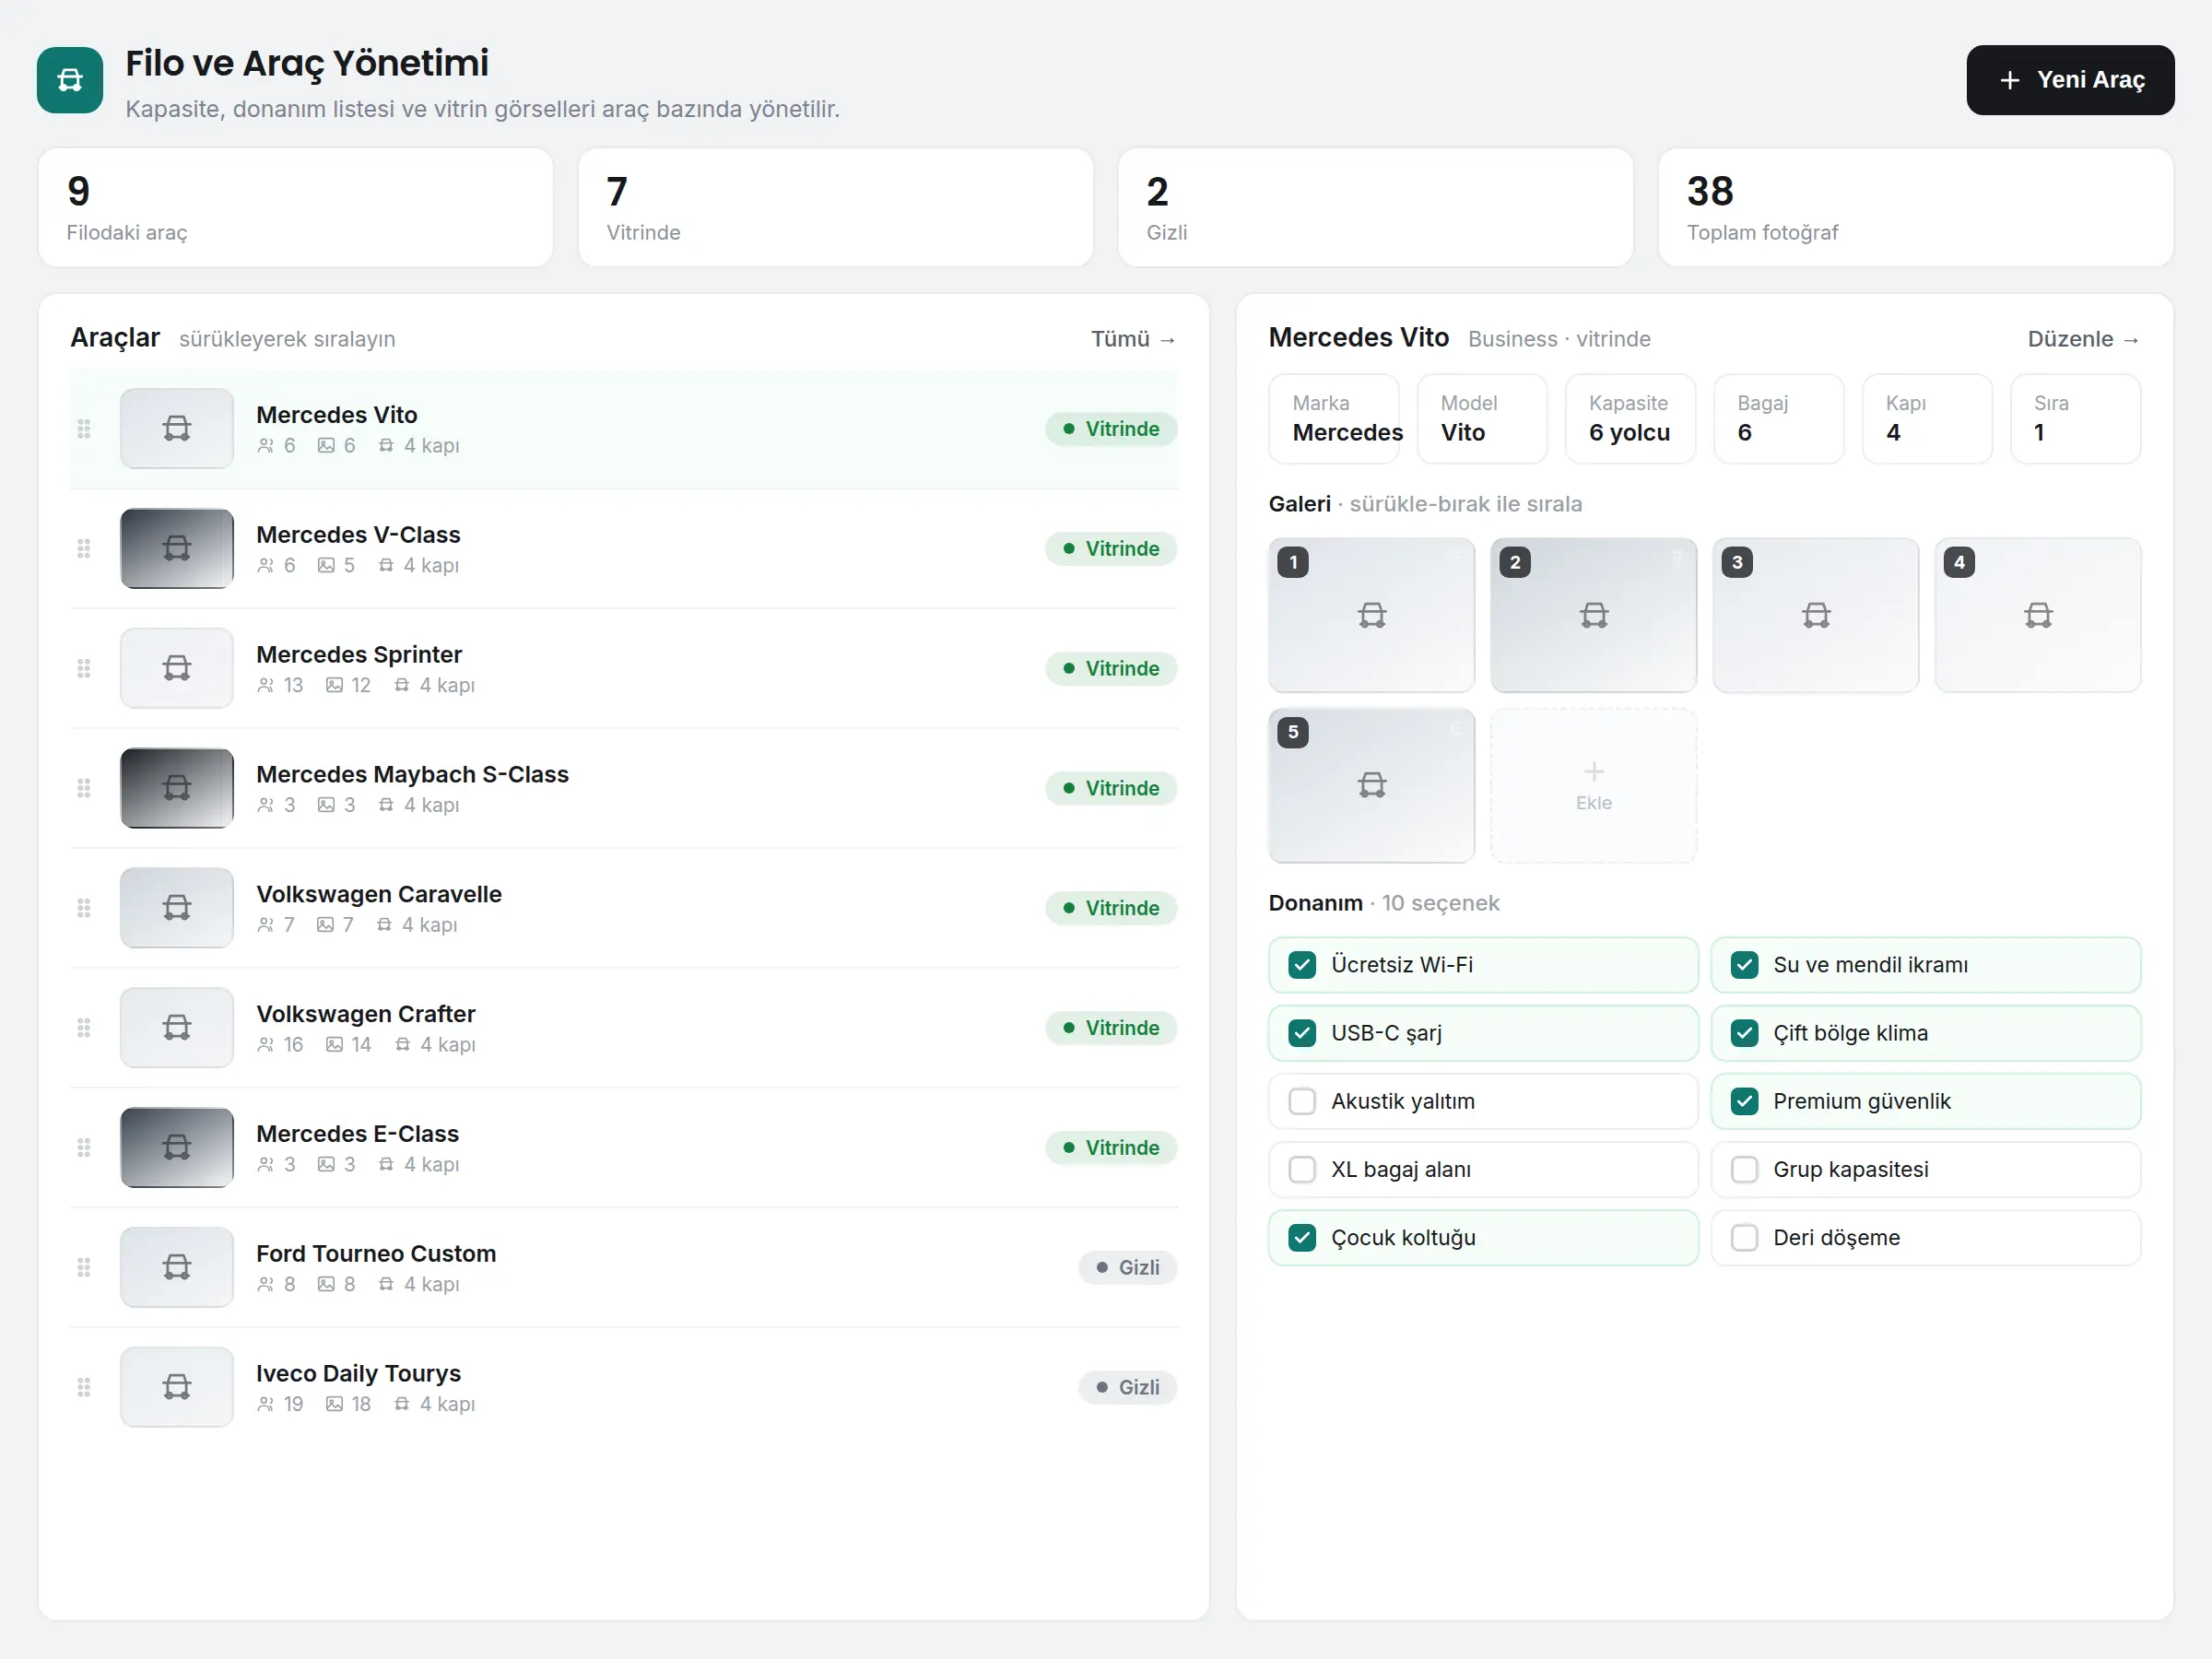Open gallery photo number 1
Image resolution: width=2212 pixels, height=1659 pixels.
(x=1372, y=616)
